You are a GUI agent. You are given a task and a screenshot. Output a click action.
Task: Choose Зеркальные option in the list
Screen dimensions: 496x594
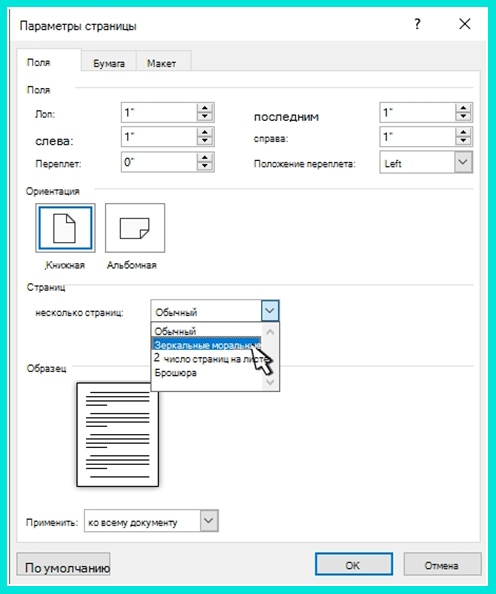coord(207,345)
